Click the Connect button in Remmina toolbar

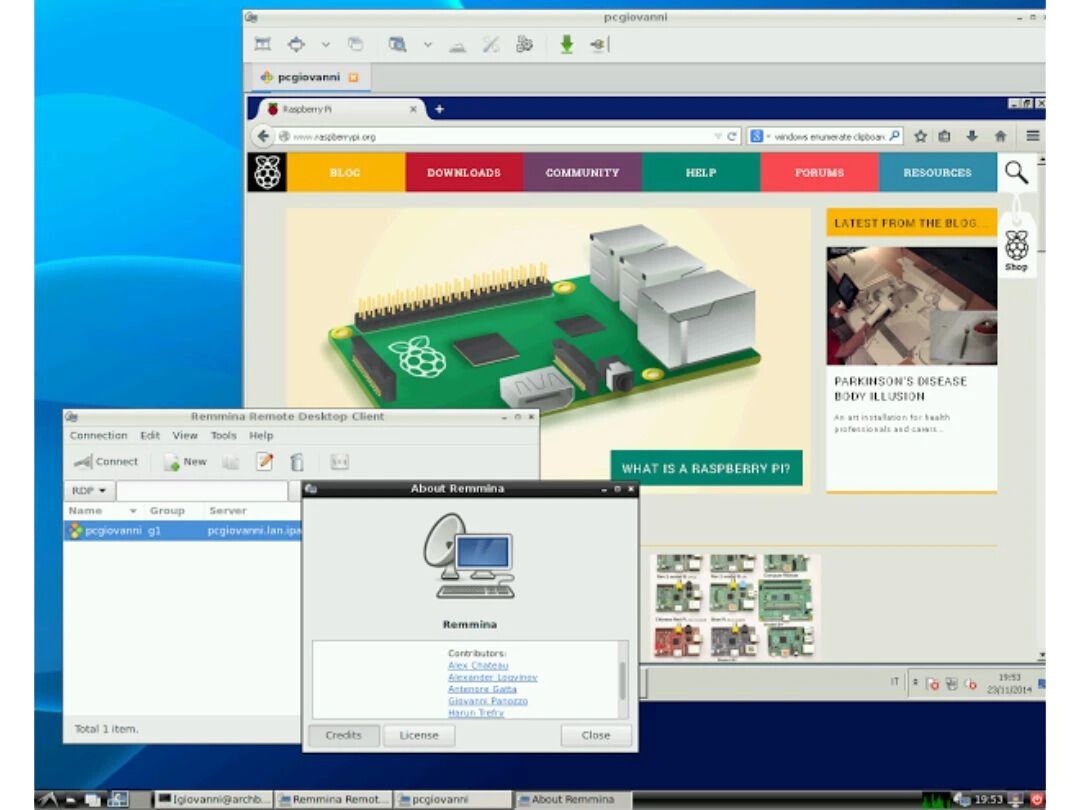pos(106,461)
